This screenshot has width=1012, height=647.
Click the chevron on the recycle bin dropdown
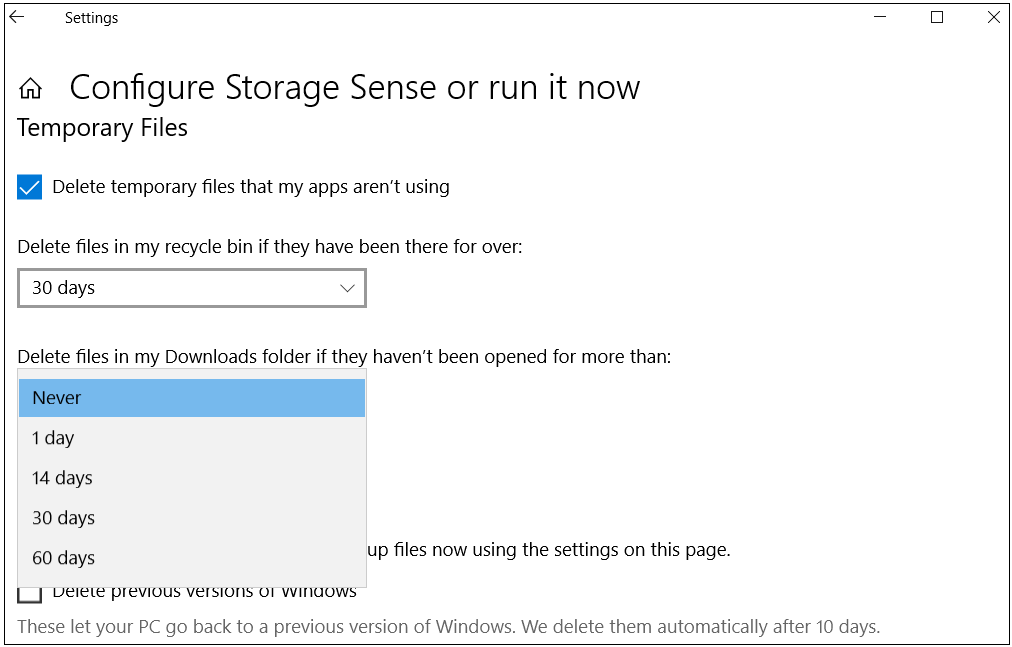point(347,288)
